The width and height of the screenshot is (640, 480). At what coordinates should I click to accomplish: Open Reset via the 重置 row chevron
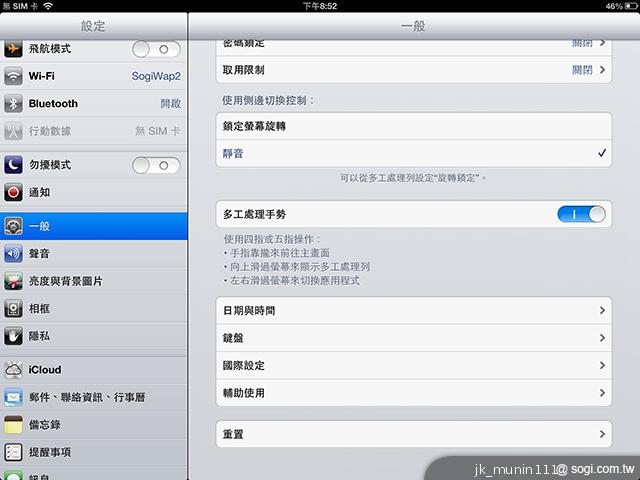click(x=602, y=434)
